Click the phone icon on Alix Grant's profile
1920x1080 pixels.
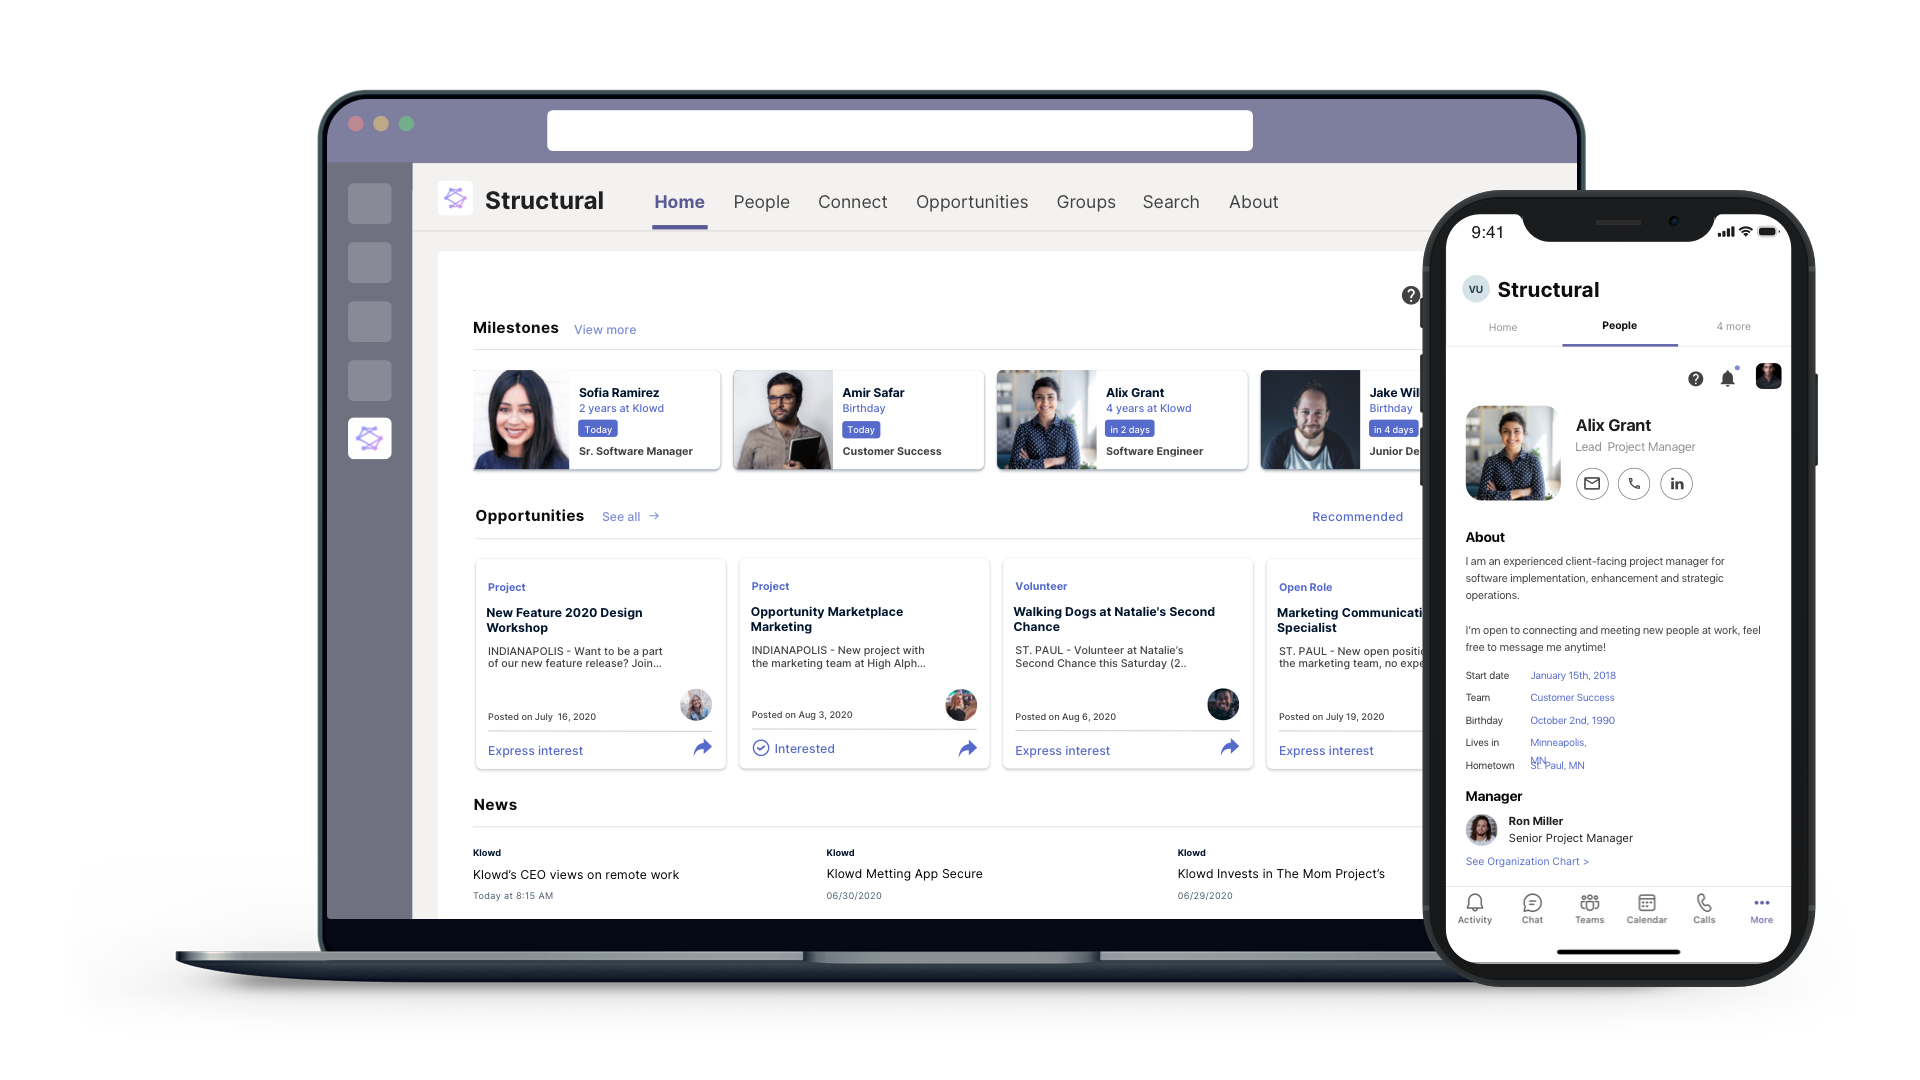point(1634,483)
